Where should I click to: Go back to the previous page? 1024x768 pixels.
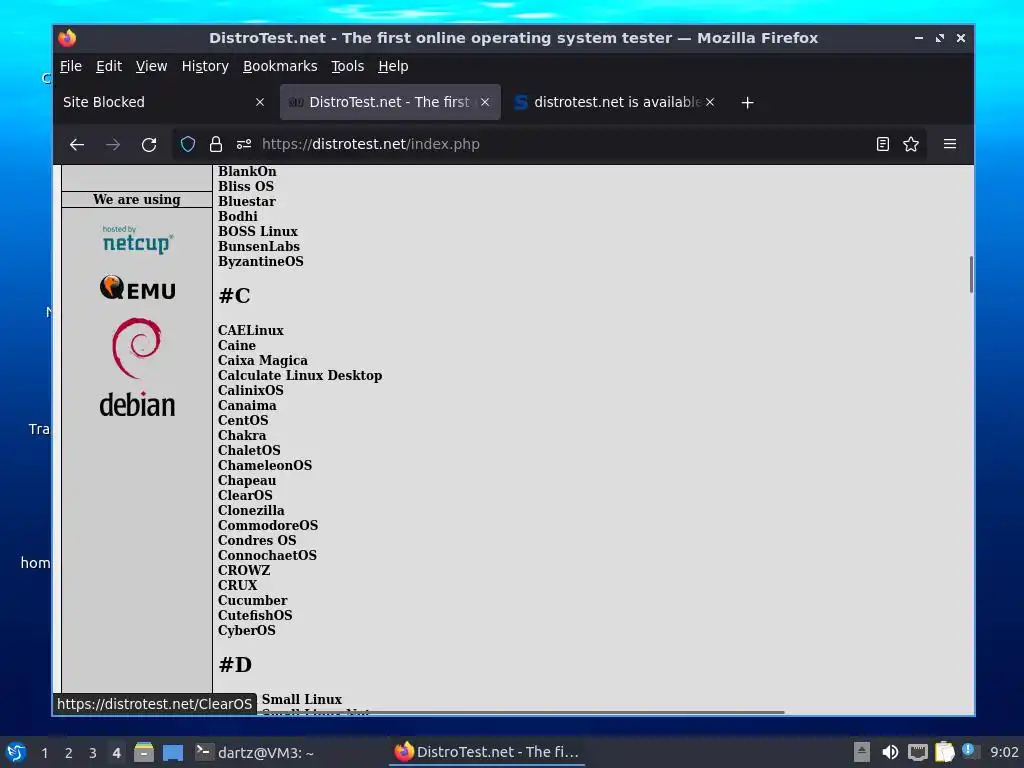[77, 144]
